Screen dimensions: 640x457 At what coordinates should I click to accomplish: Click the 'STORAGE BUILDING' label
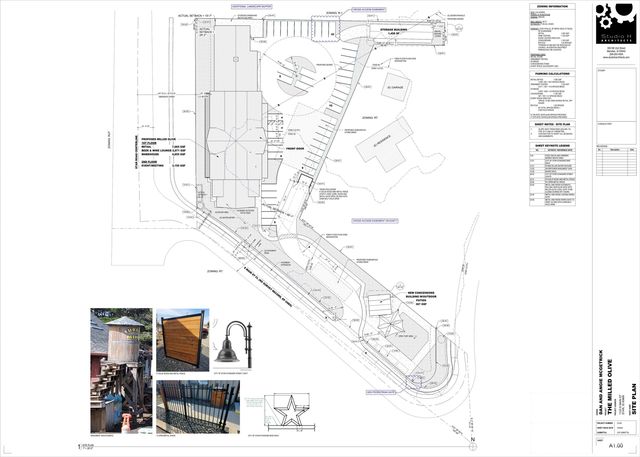pos(393,31)
